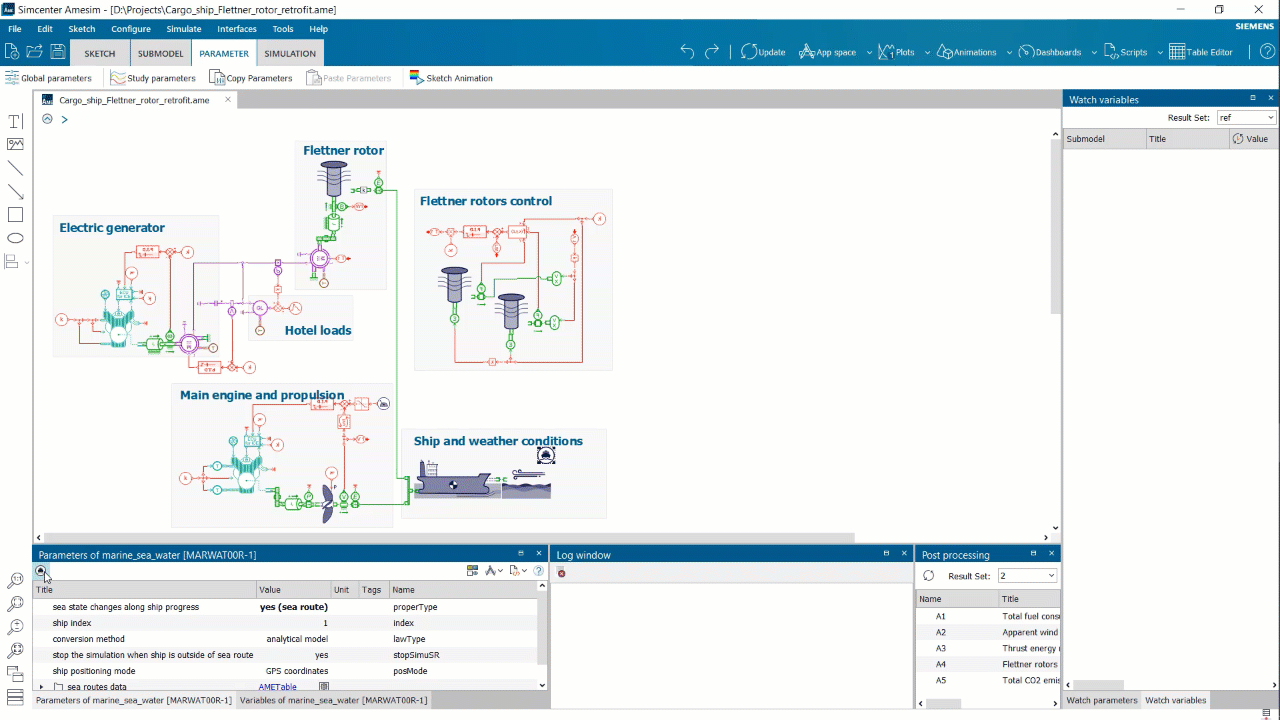1280x720 pixels.
Task: Switch to Variables of marine_sea_water tab
Action: click(333, 700)
